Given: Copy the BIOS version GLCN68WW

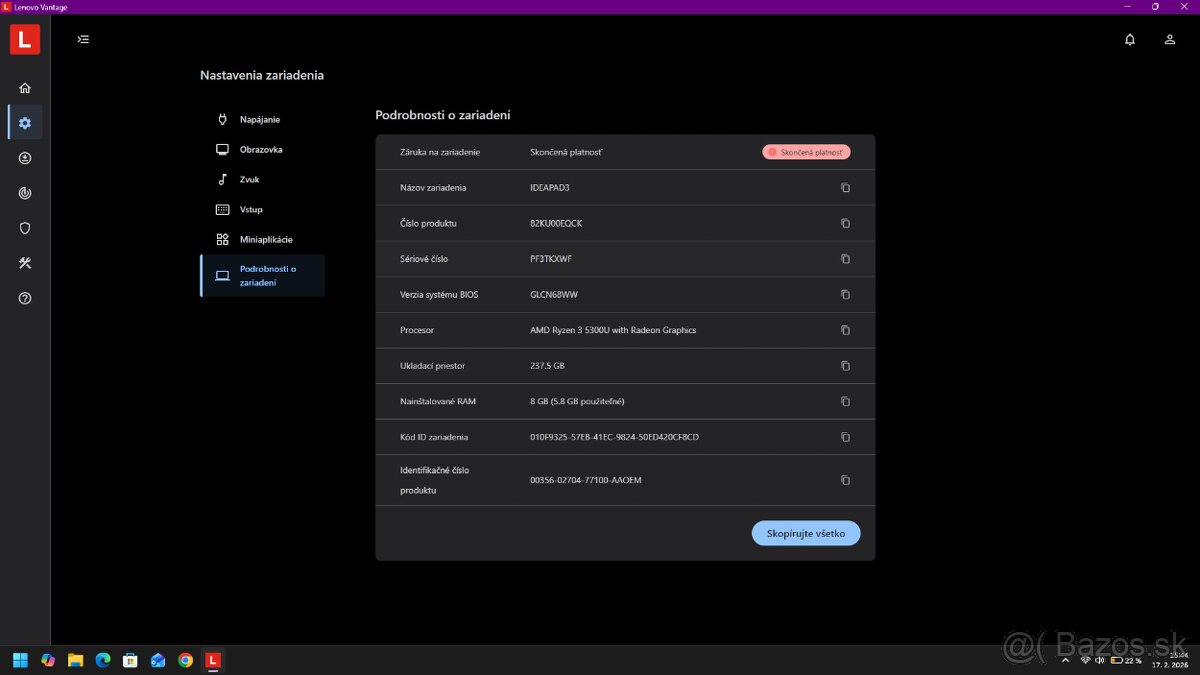Looking at the screenshot, I should (x=845, y=295).
